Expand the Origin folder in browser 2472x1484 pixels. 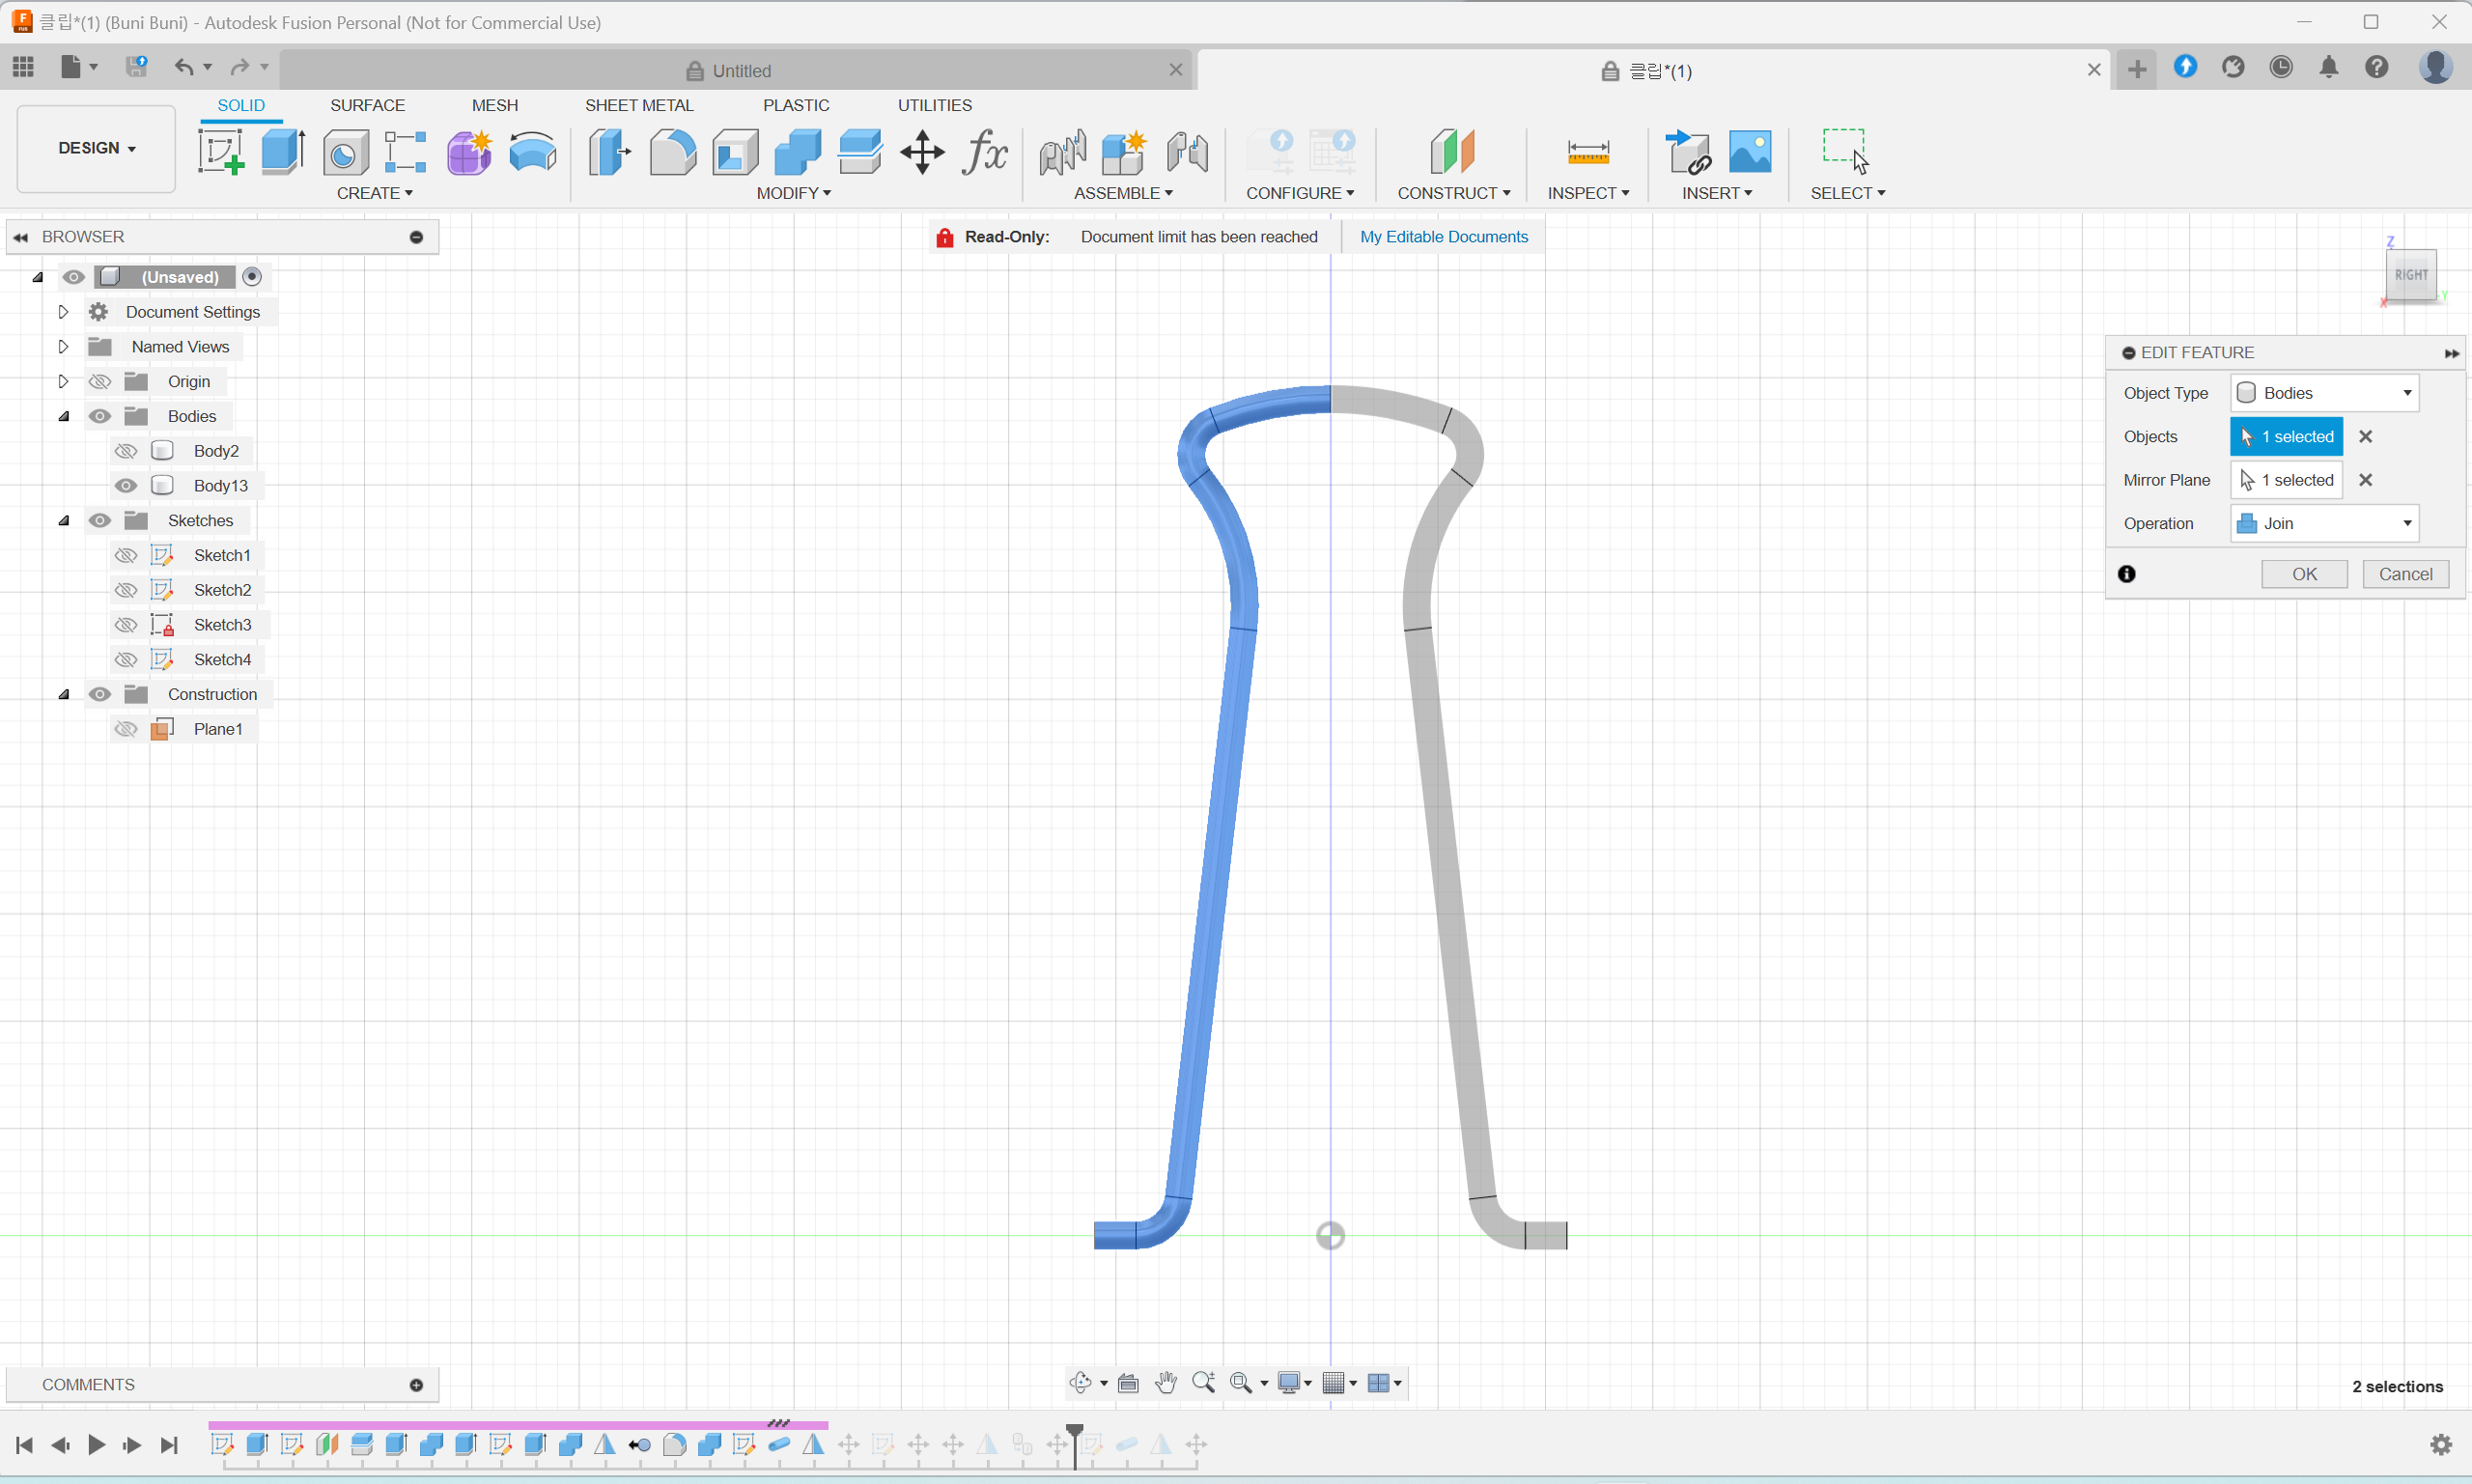(x=63, y=382)
